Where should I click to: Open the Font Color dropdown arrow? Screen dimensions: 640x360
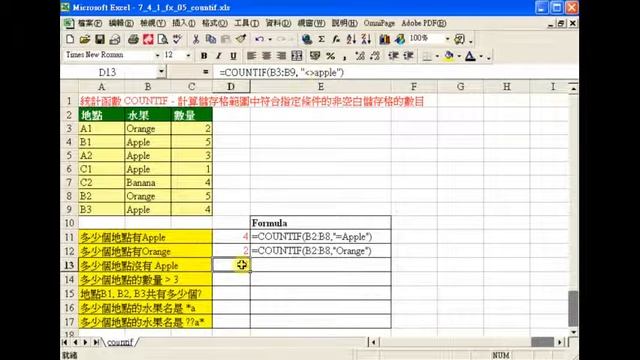click(x=481, y=56)
